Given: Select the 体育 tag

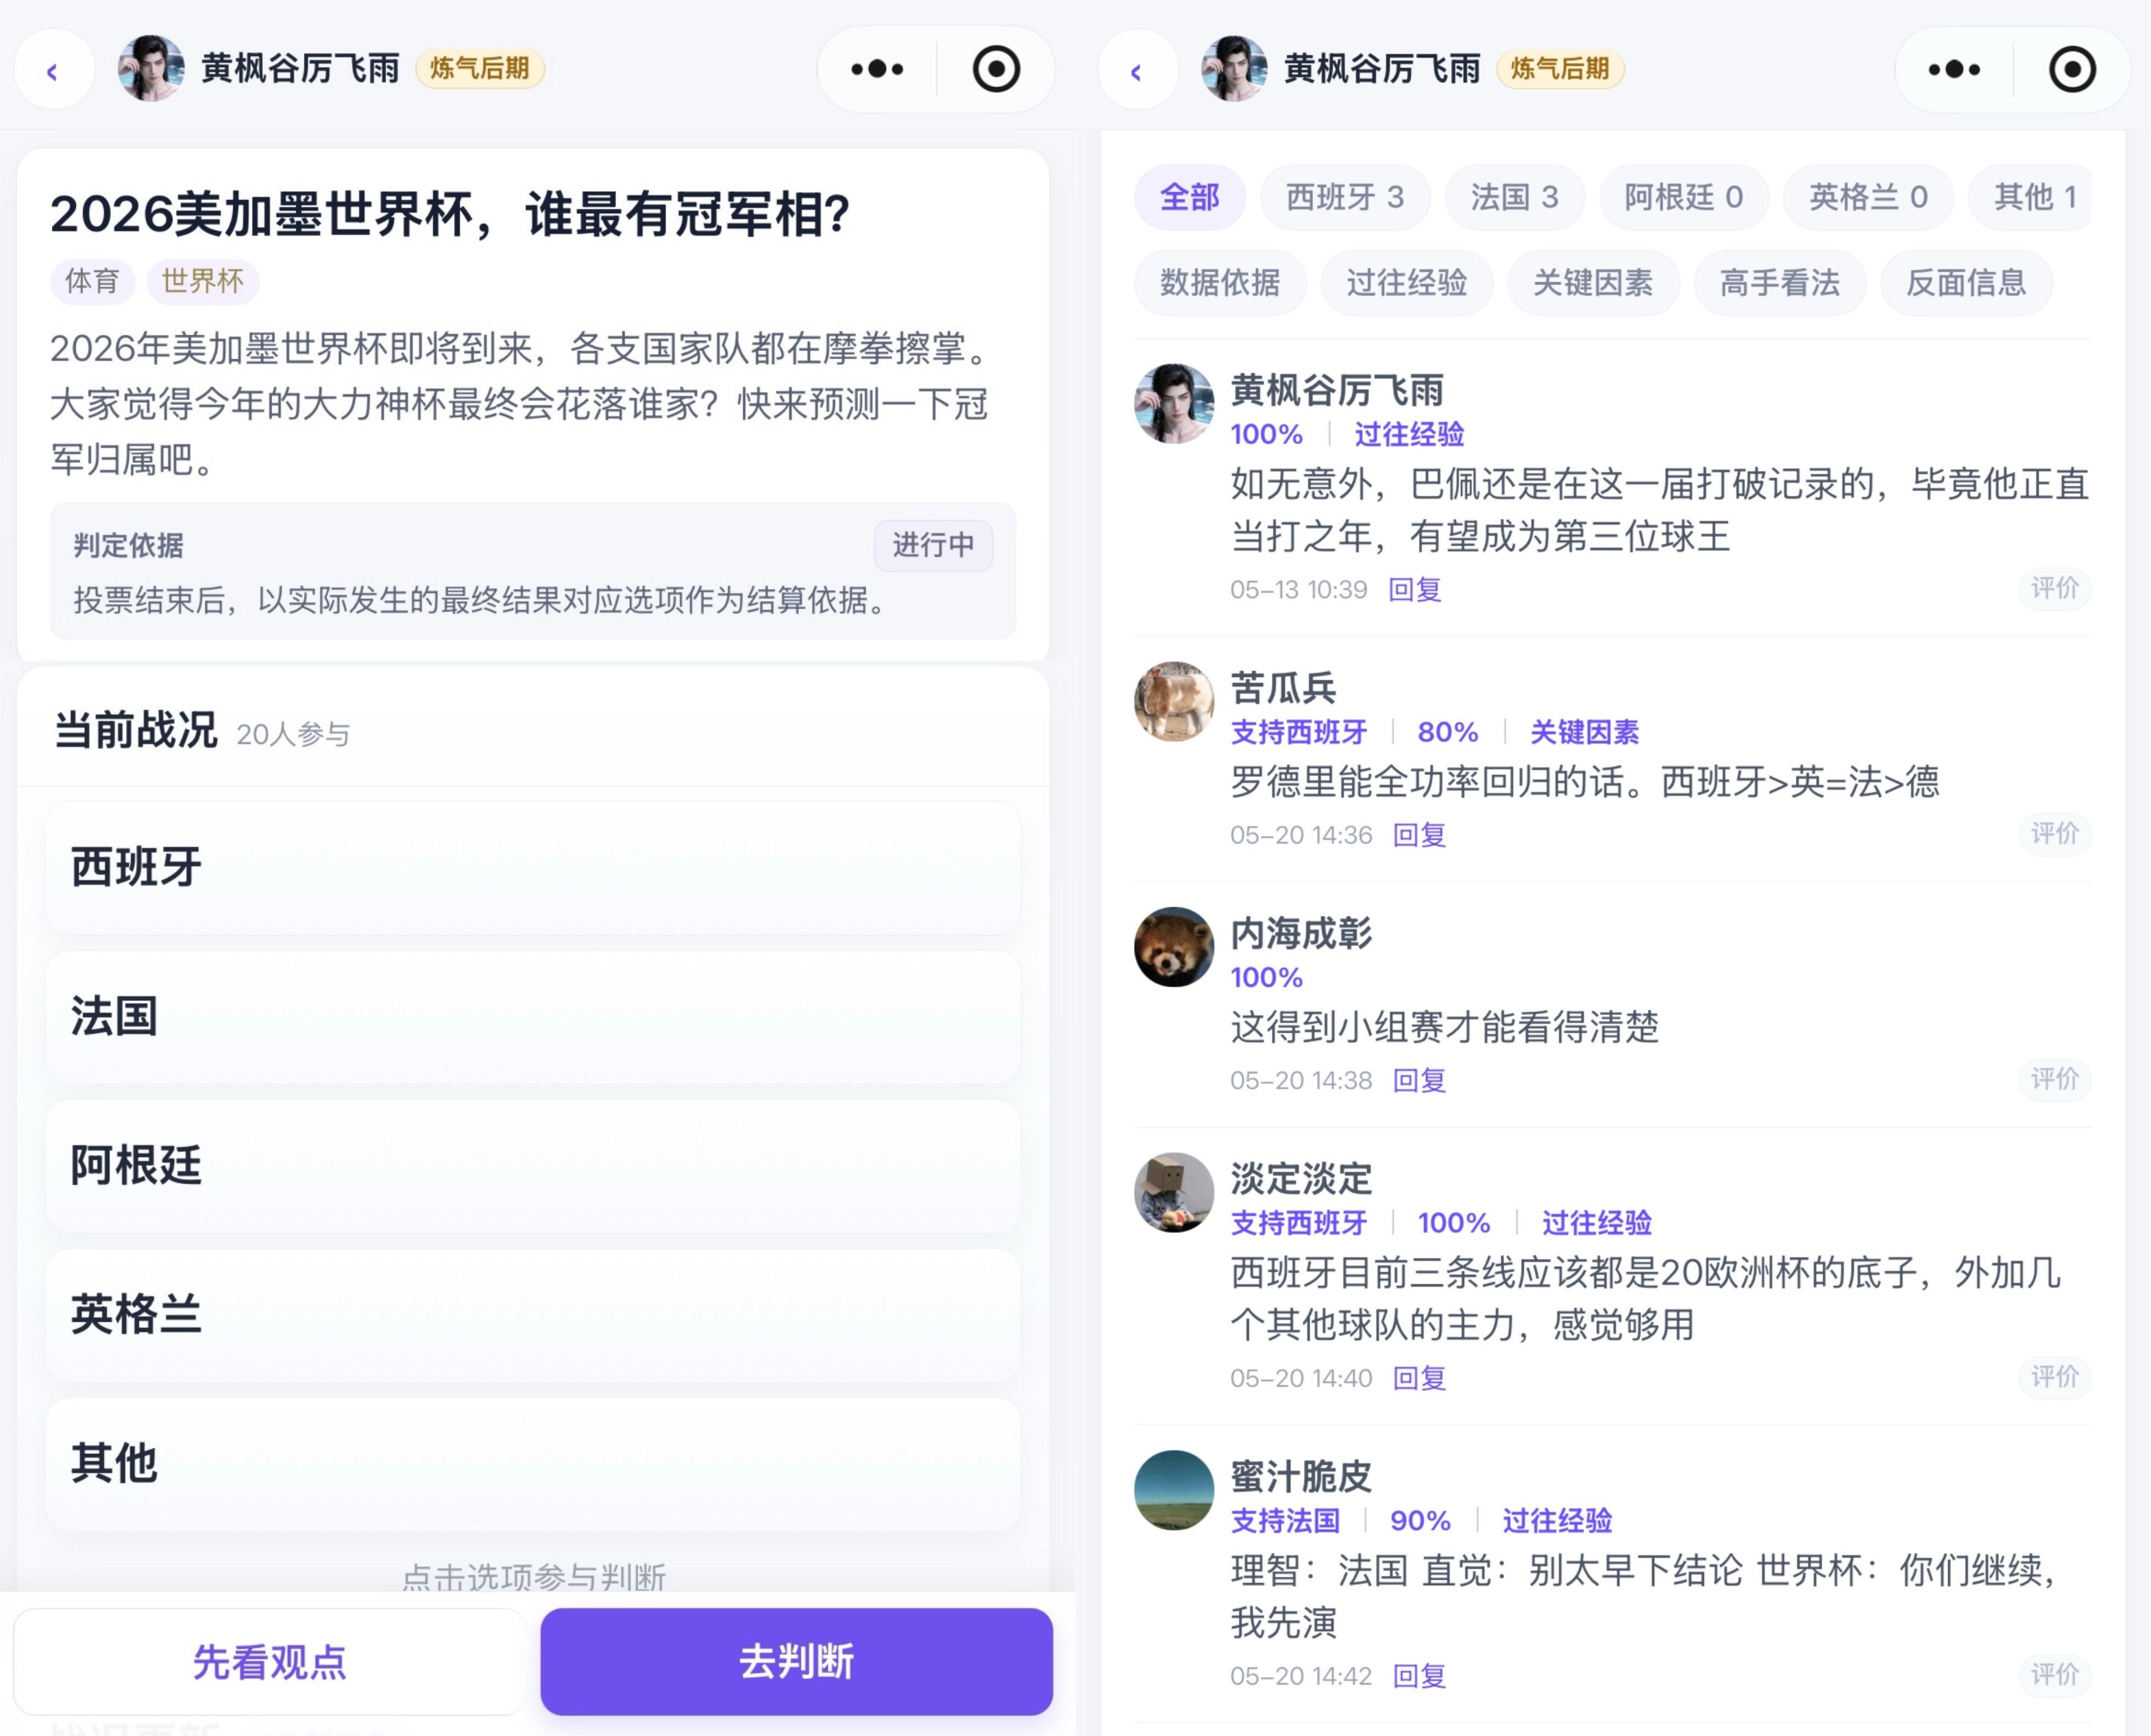Looking at the screenshot, I should pos(92,281).
